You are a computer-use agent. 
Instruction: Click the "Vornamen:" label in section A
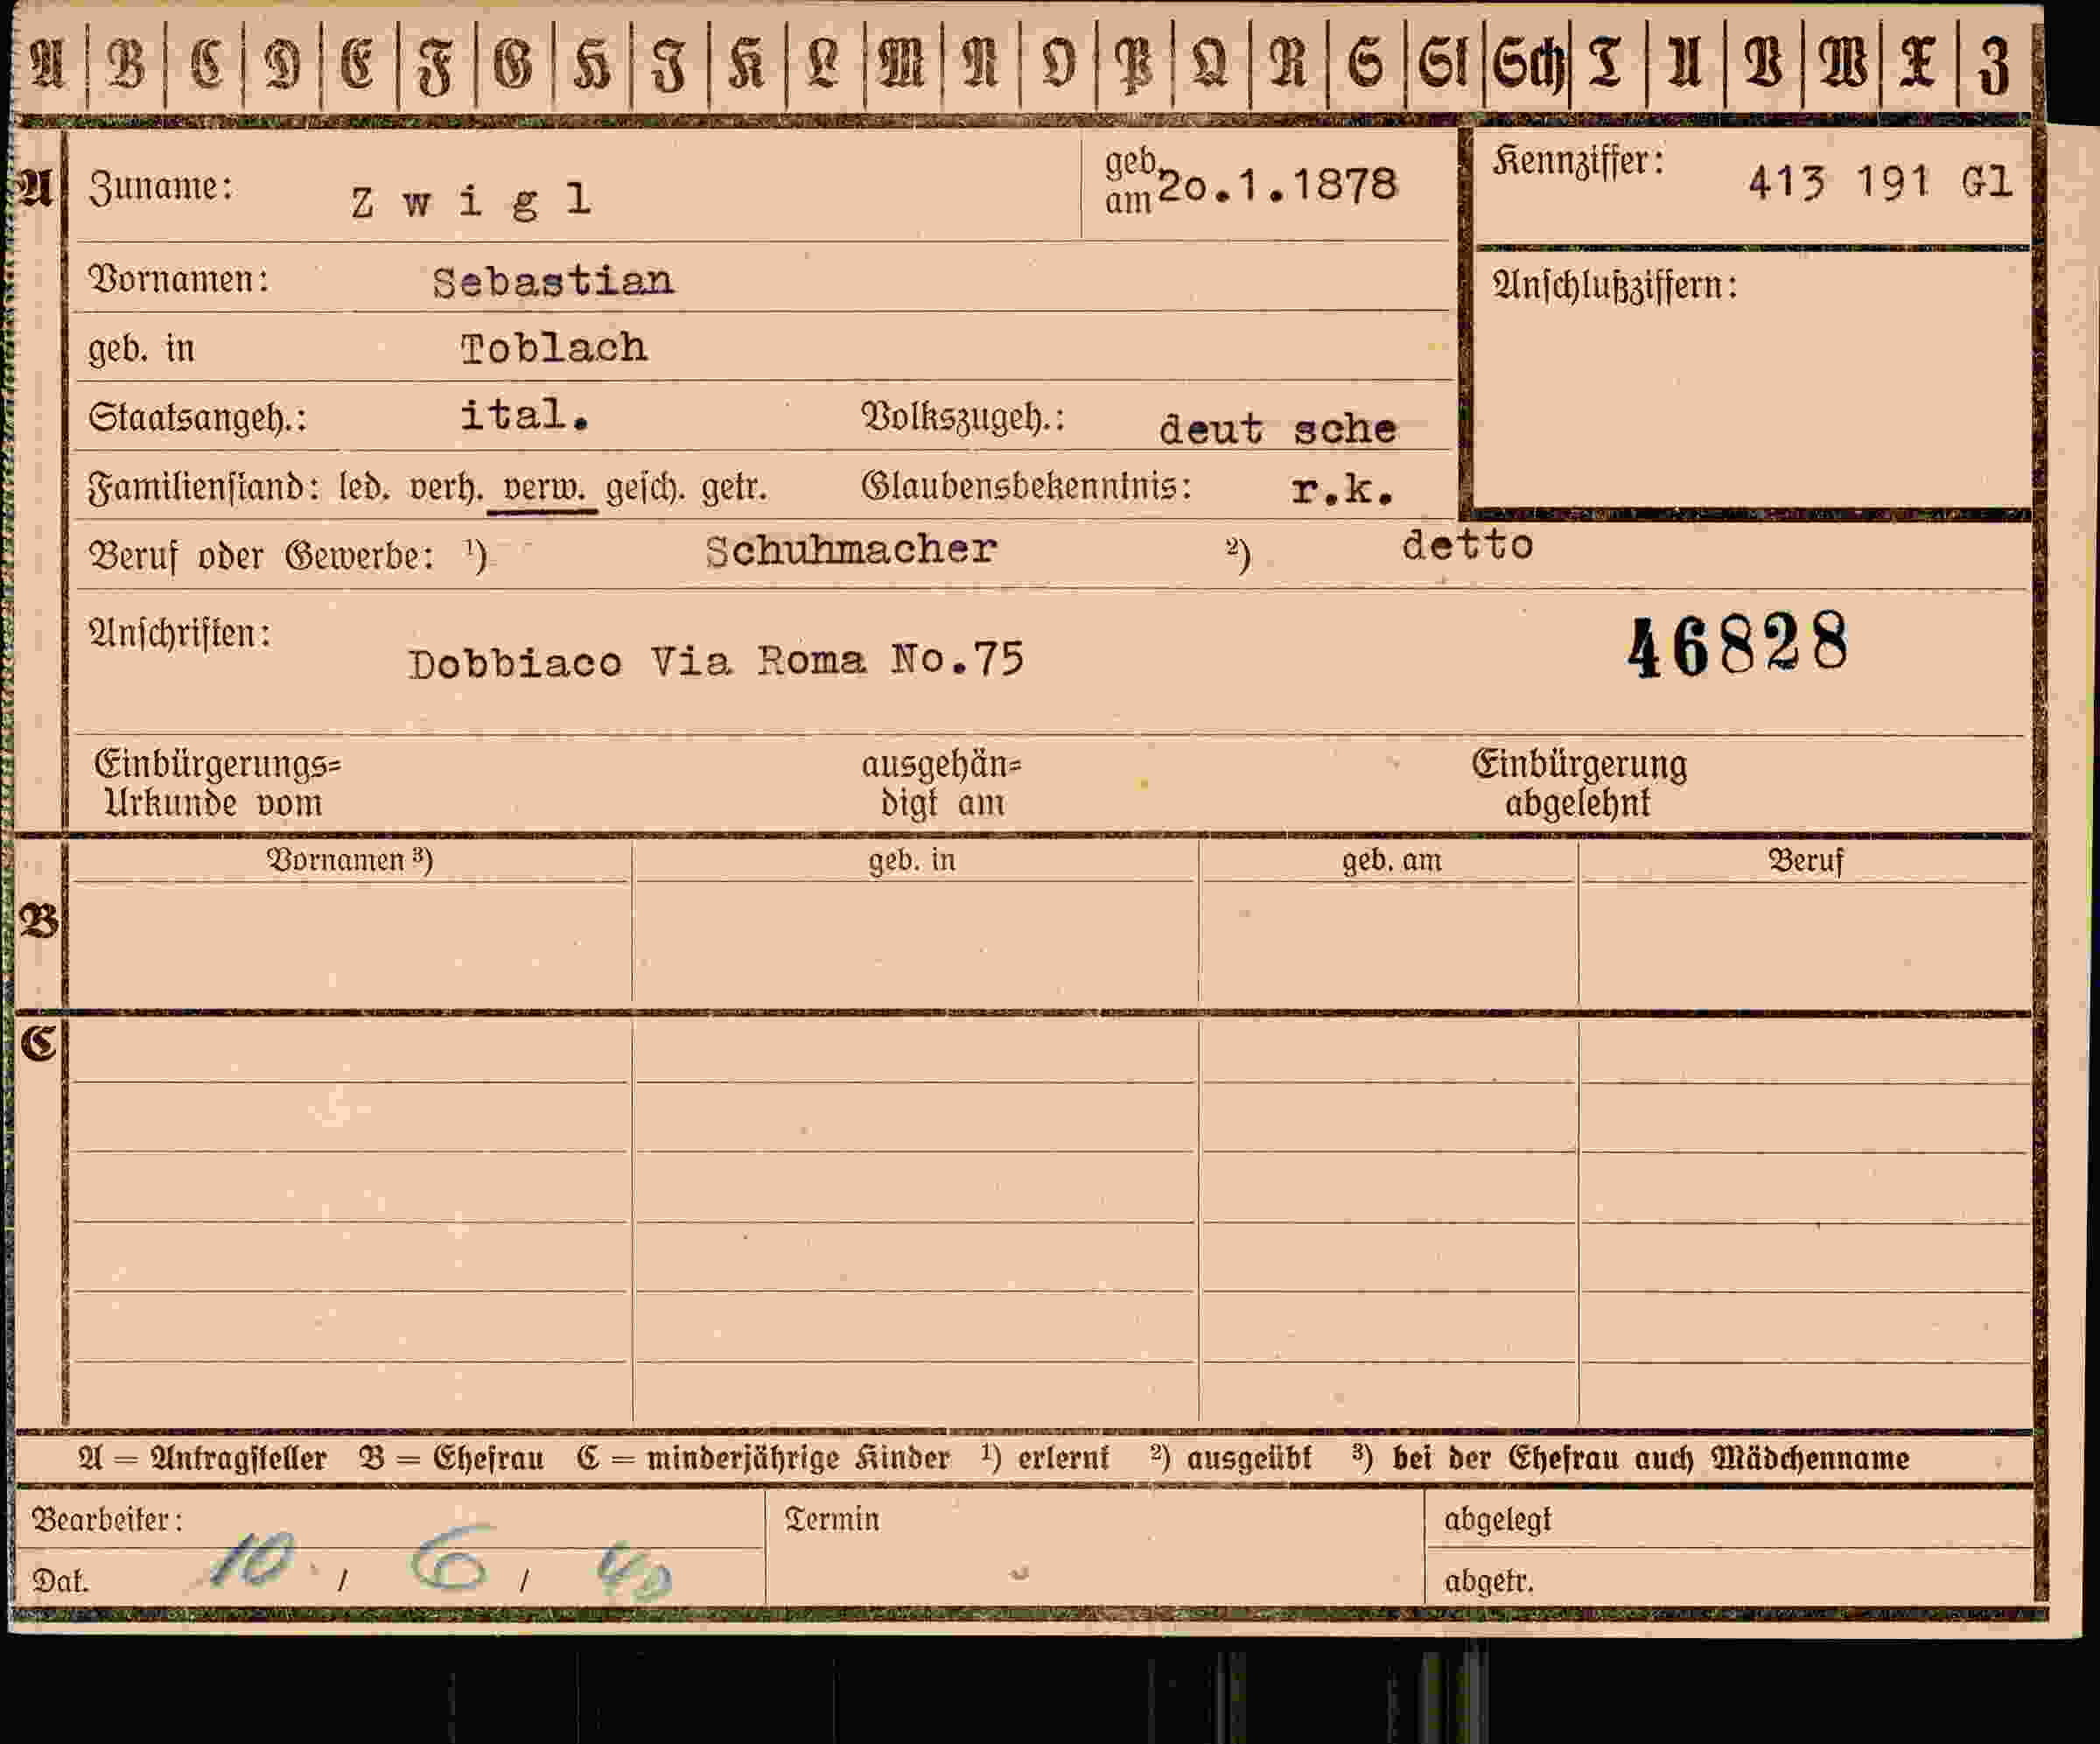(179, 279)
